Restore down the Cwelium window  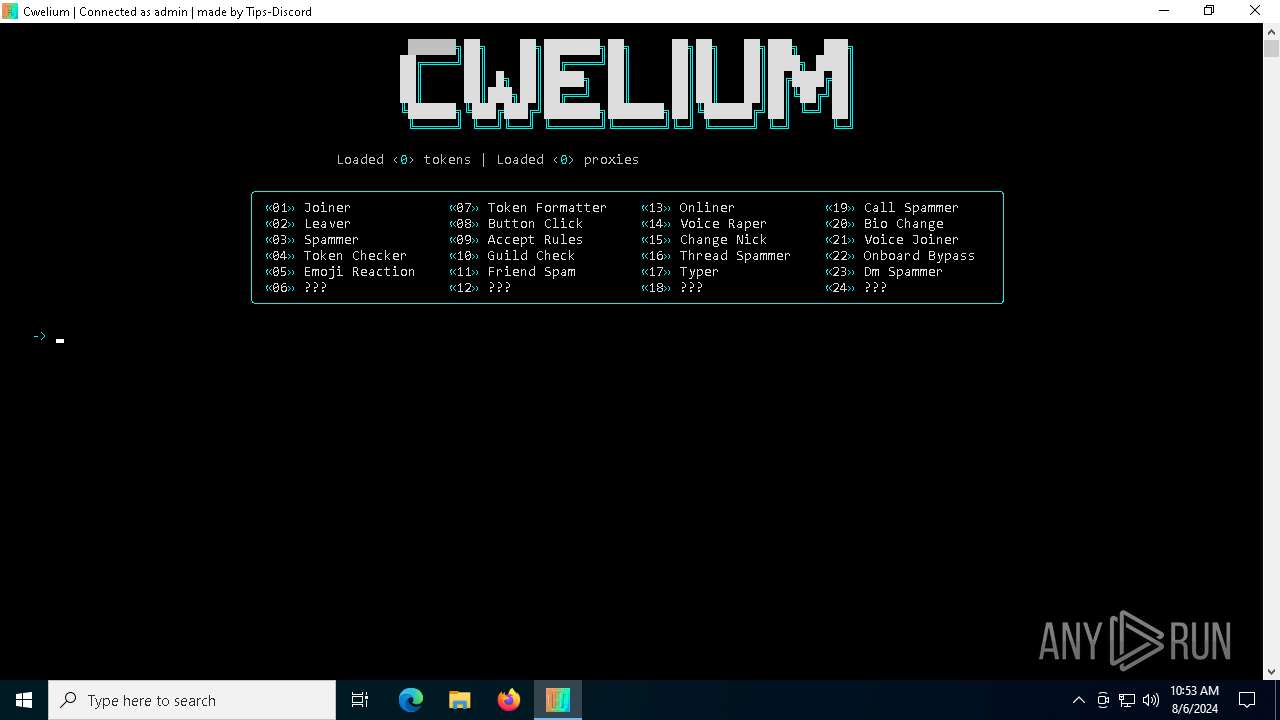coord(1209,11)
